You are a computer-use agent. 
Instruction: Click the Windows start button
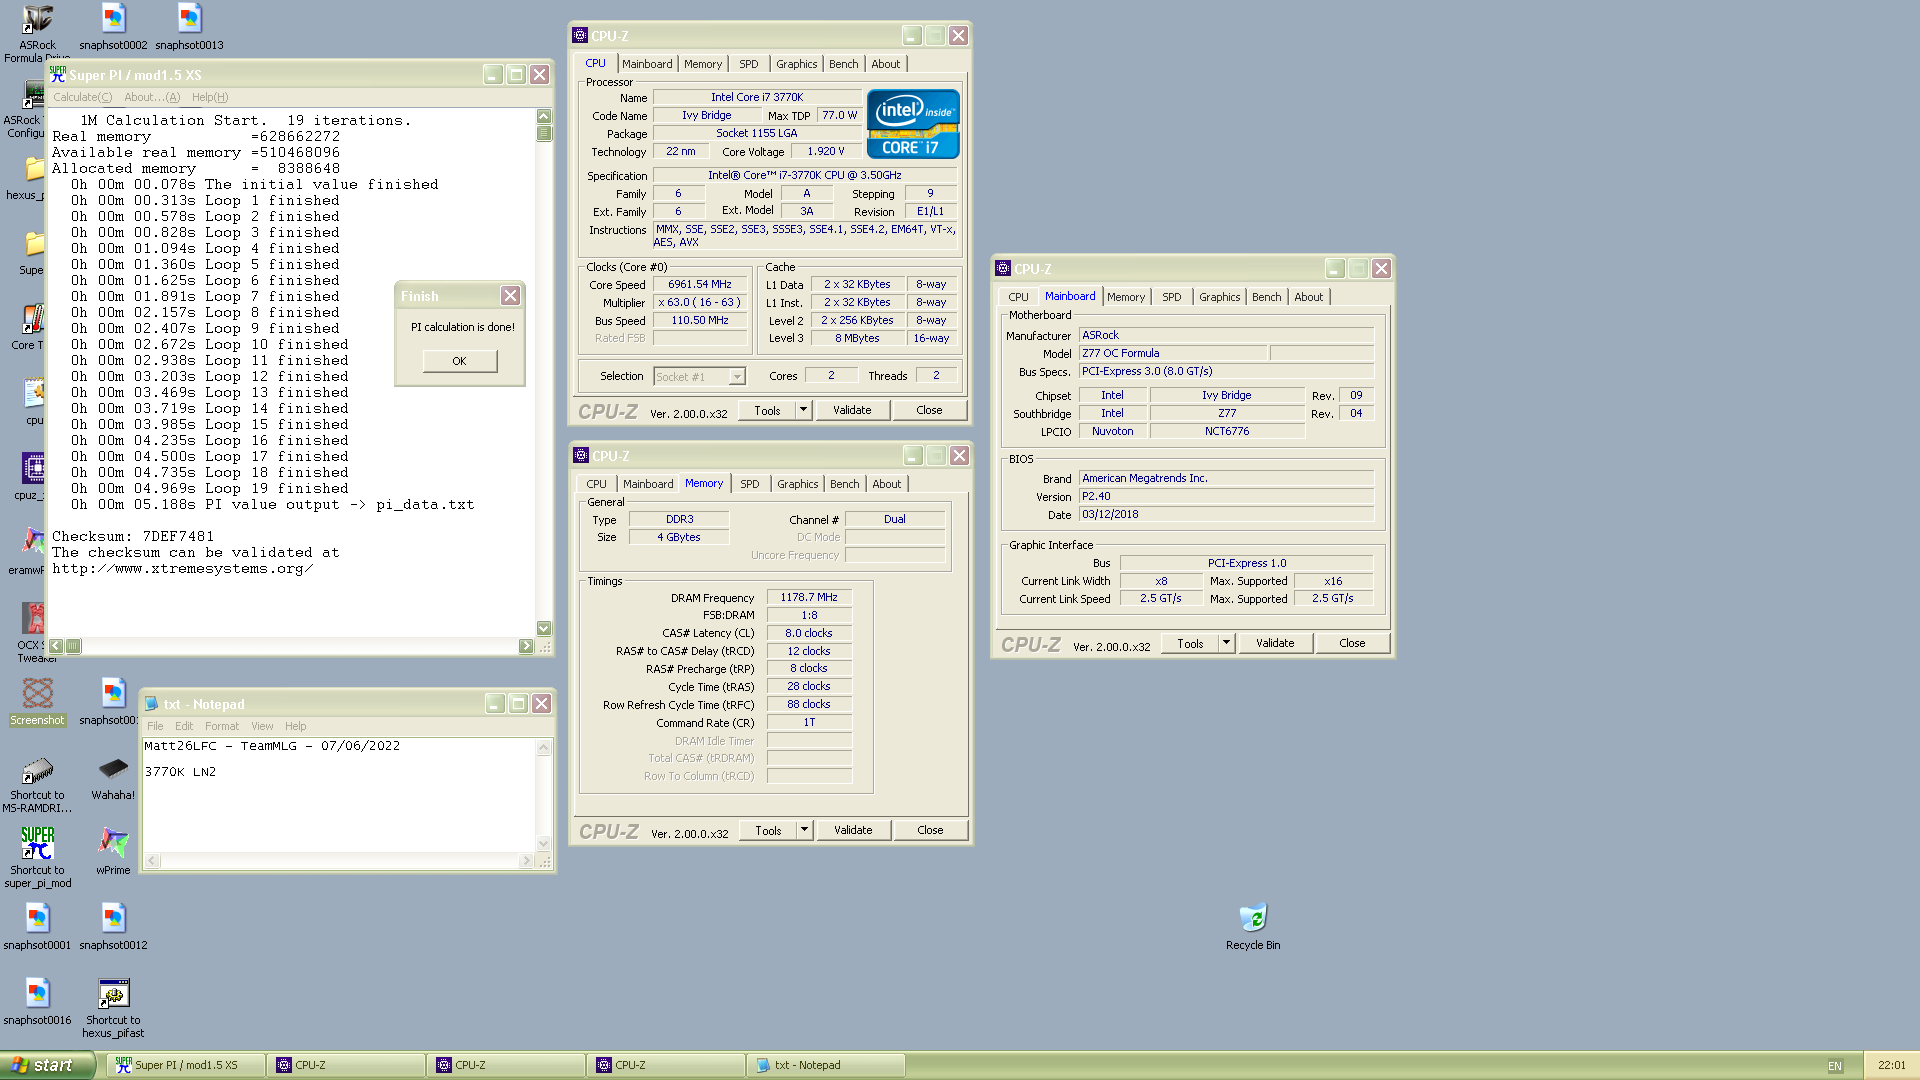coord(47,1065)
